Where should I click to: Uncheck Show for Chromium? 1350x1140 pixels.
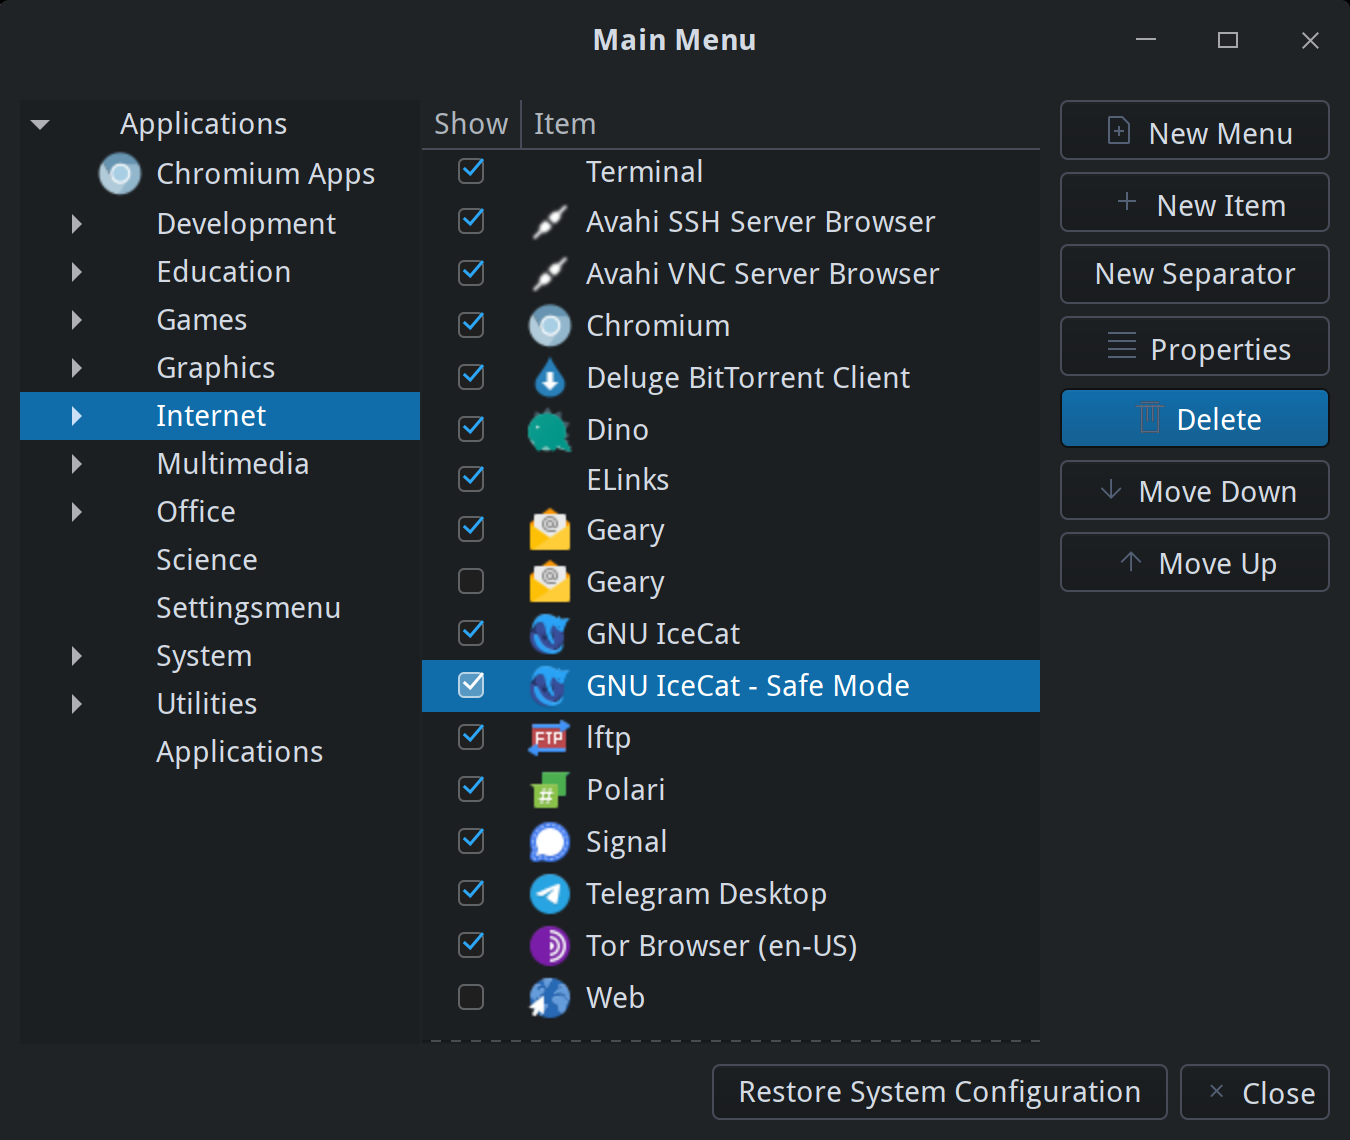pos(471,325)
